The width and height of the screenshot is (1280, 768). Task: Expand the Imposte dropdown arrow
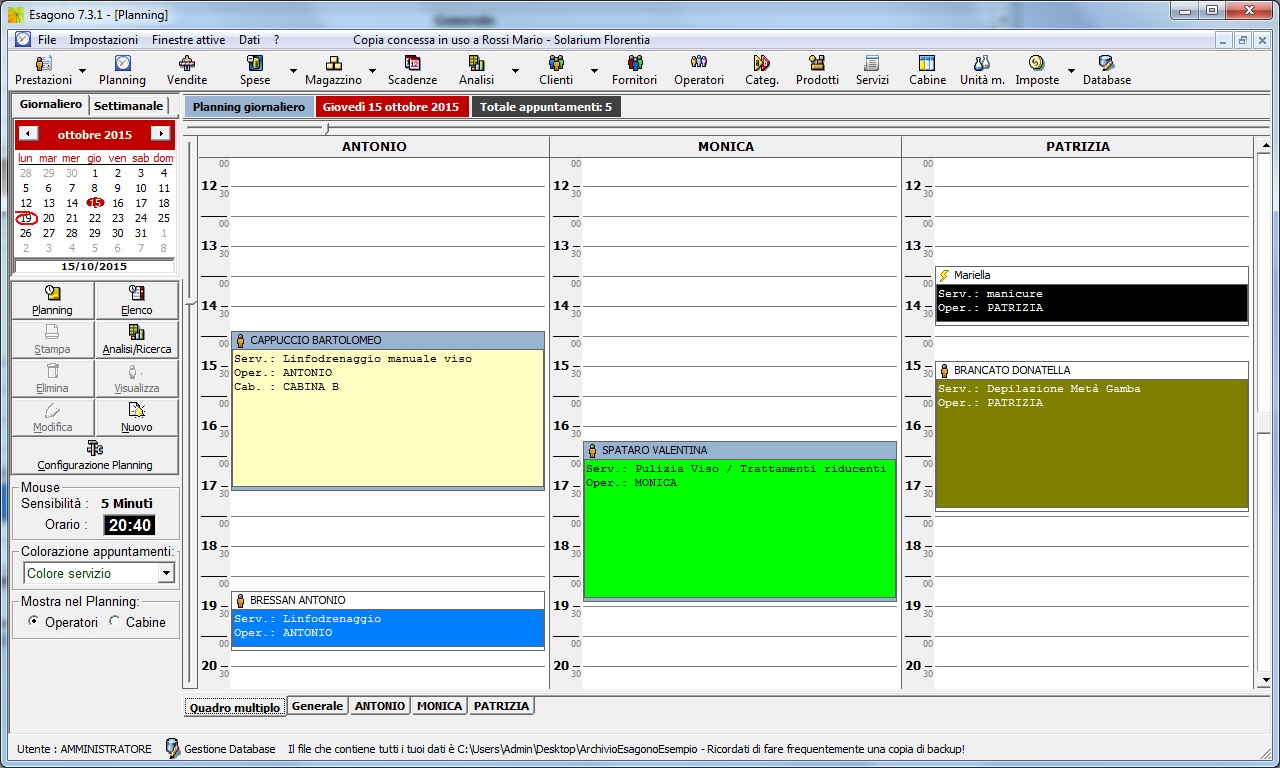1071,71
